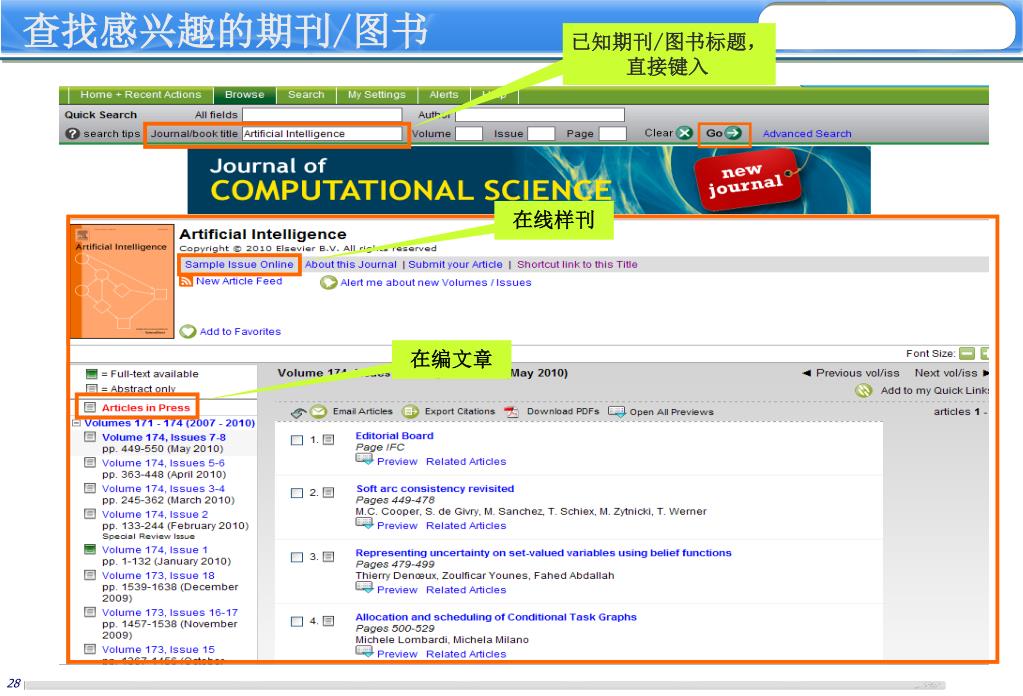The width and height of the screenshot is (1023, 696).
Task: Click the Artificial Intelligence journal cover thumbnail
Action: click(x=121, y=282)
